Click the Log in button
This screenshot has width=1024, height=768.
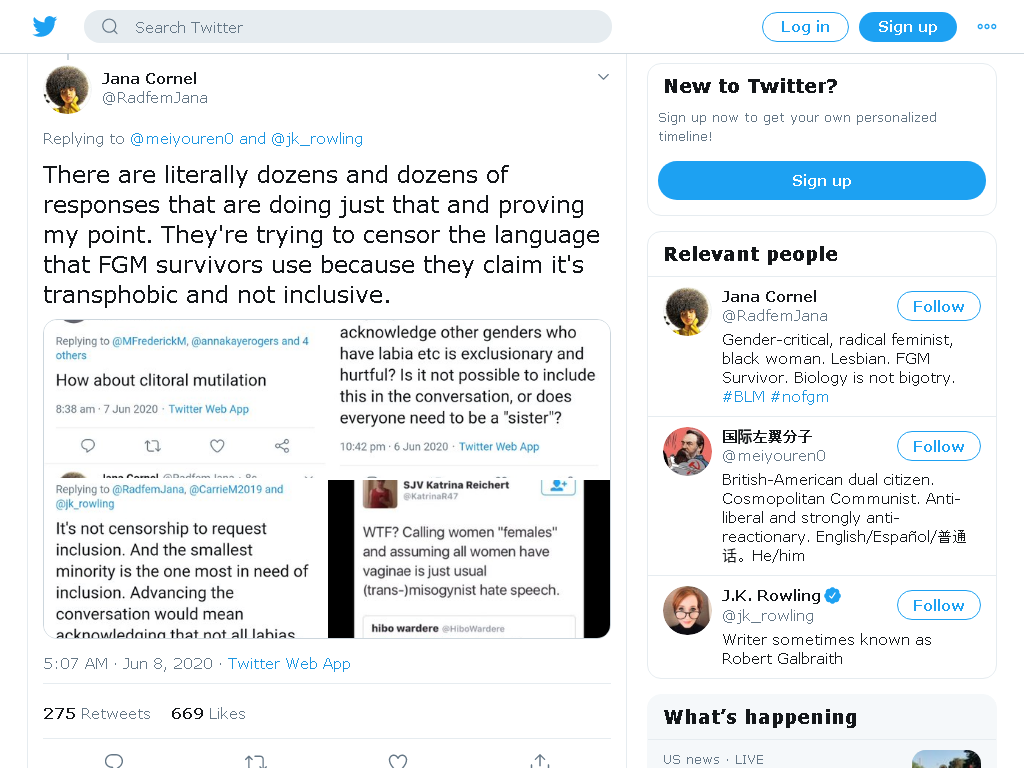(x=805, y=27)
